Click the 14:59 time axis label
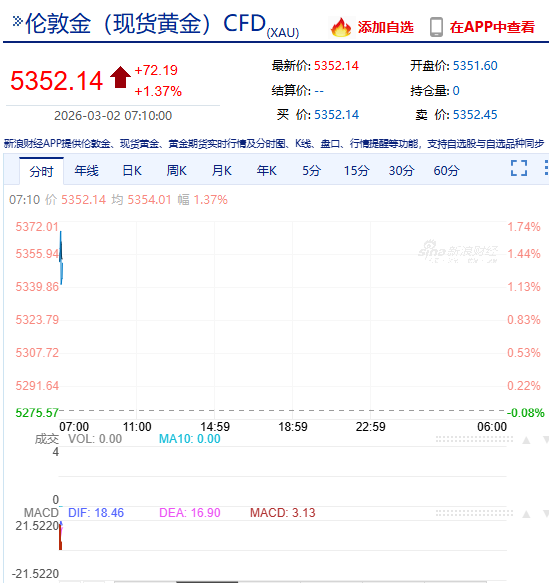Viewport: 549px width, 583px height. coord(215,426)
